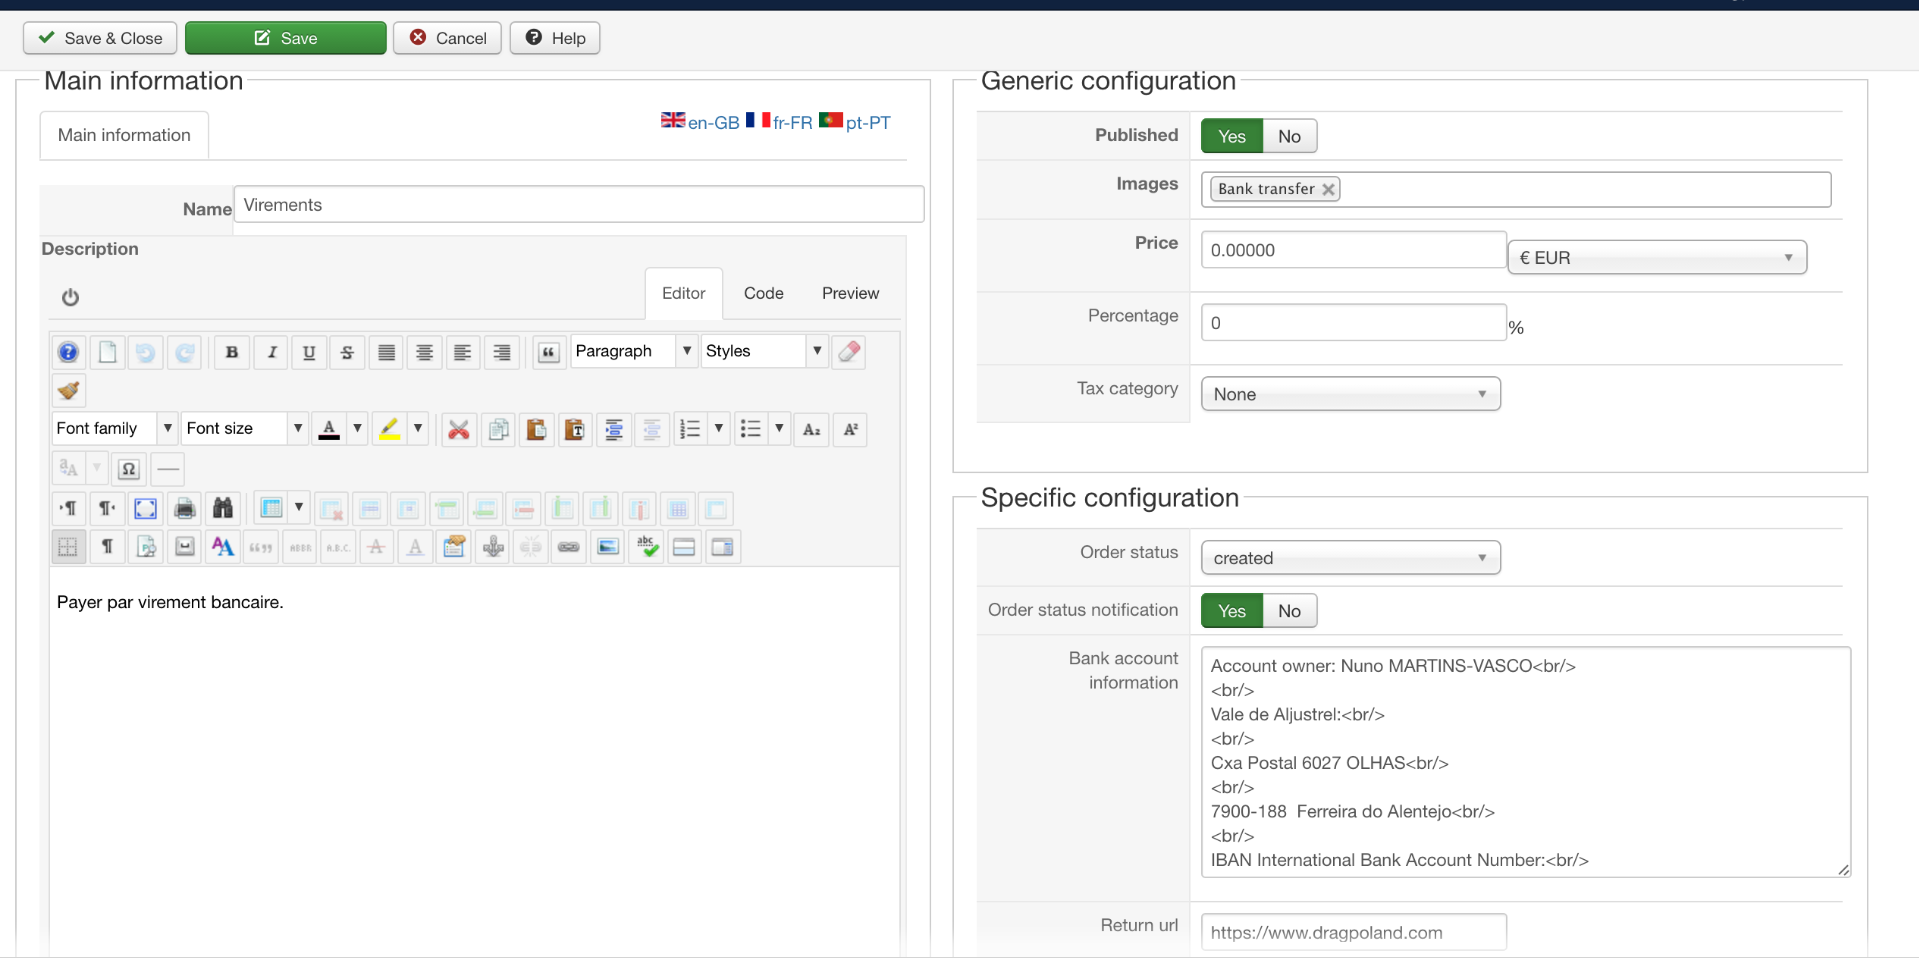This screenshot has height=958, width=1919.
Task: Select Yes for Published
Action: coord(1232,136)
